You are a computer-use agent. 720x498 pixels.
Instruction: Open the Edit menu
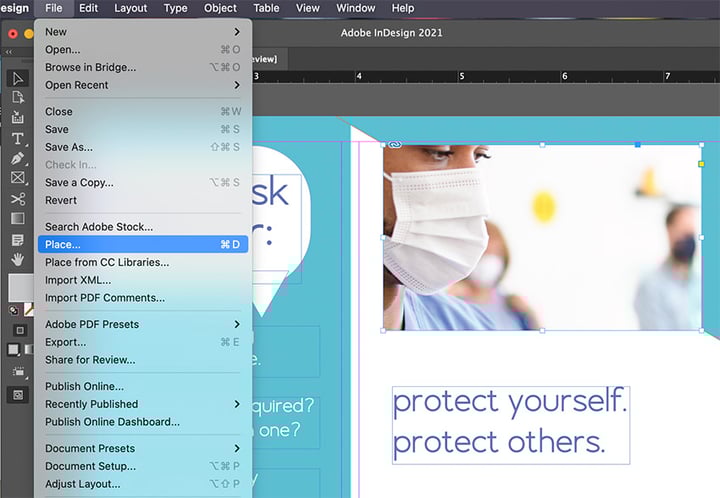[89, 8]
